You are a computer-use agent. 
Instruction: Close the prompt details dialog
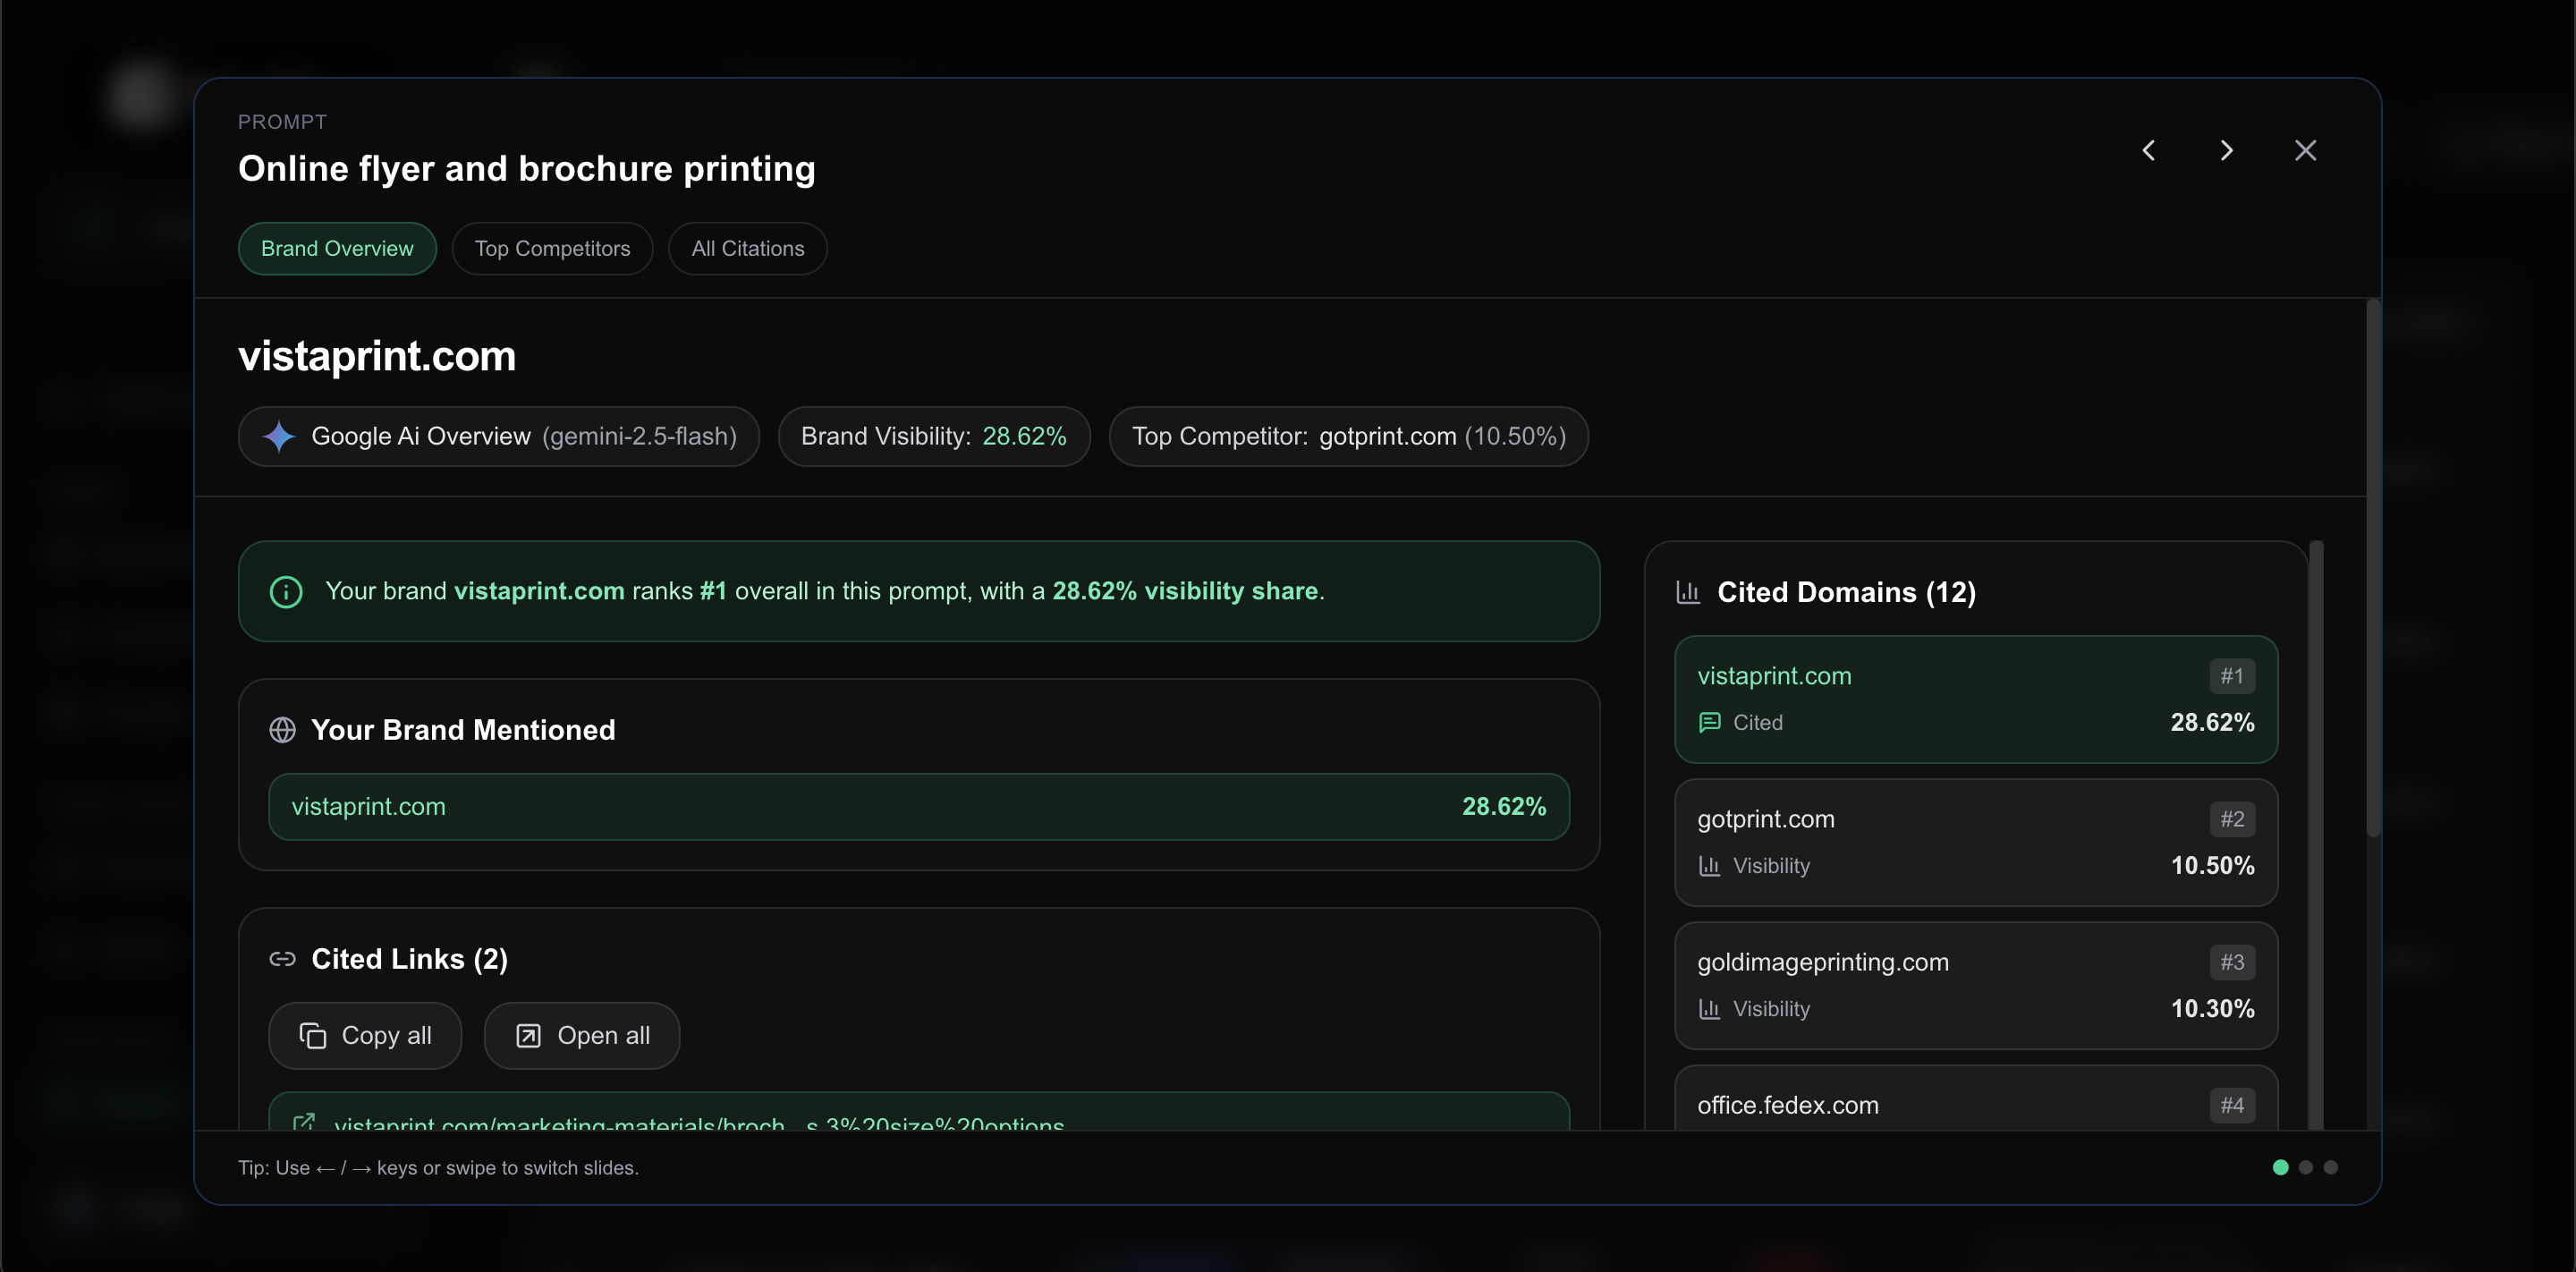point(2305,150)
